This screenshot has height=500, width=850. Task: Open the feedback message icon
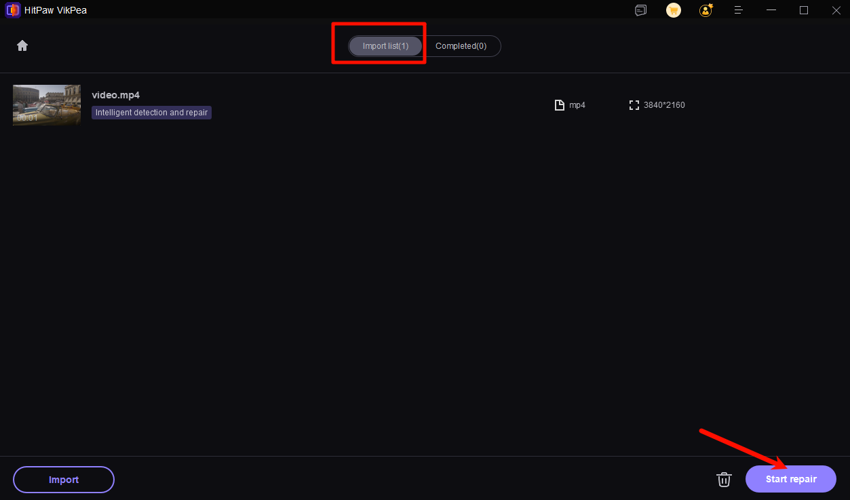click(x=641, y=10)
